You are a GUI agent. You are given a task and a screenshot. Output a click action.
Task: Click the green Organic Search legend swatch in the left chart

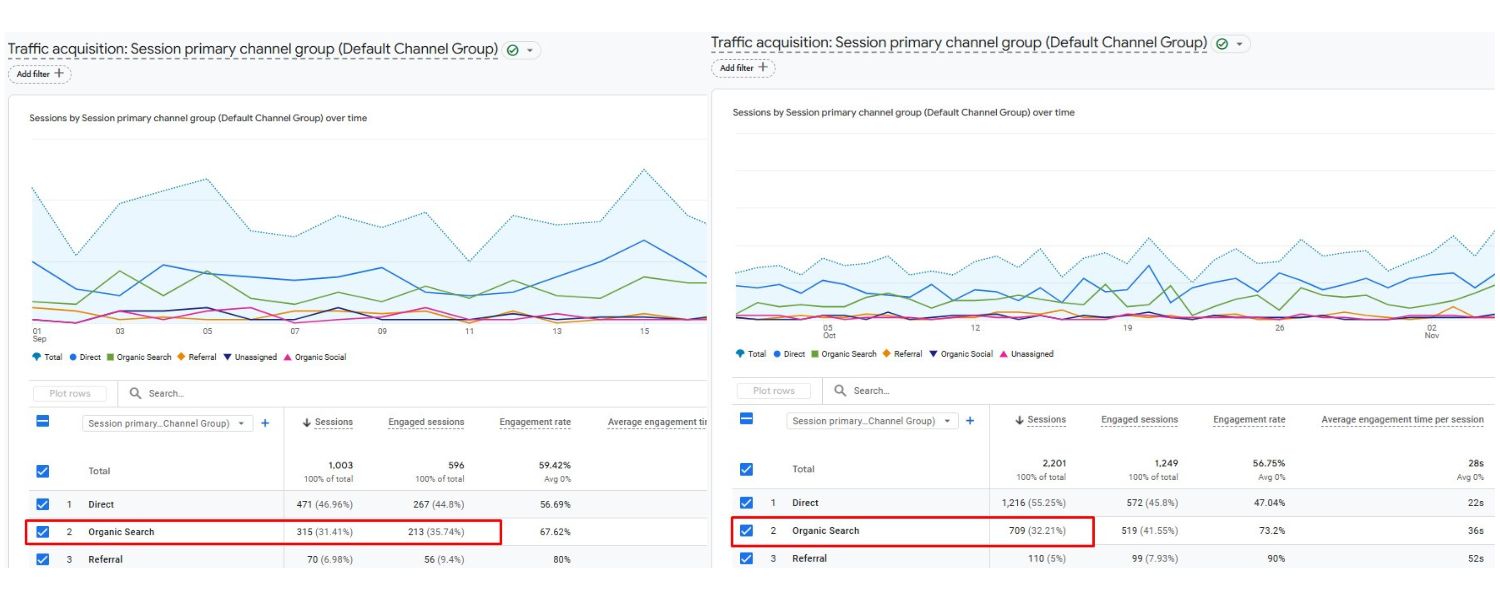[x=111, y=357]
